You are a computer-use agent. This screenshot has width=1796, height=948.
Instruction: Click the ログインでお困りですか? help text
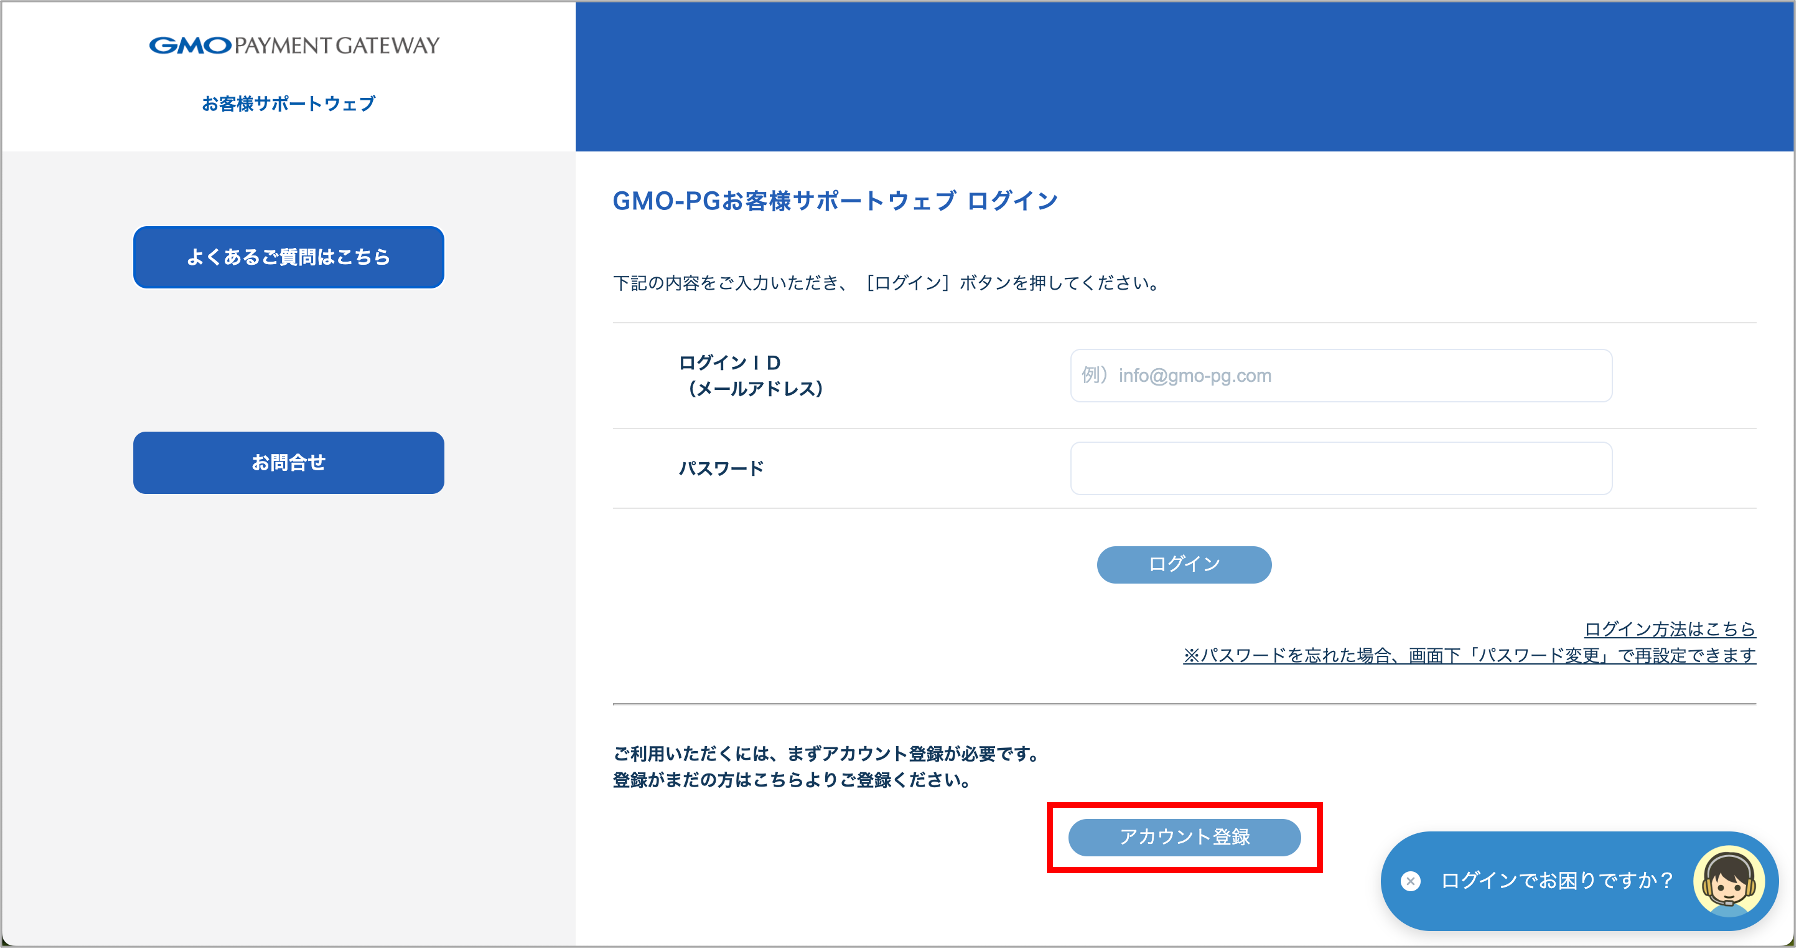pos(1557,881)
